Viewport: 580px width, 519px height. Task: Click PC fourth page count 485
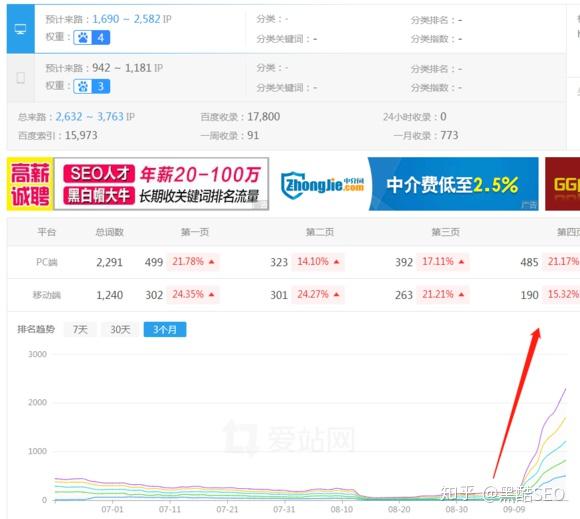click(529, 262)
